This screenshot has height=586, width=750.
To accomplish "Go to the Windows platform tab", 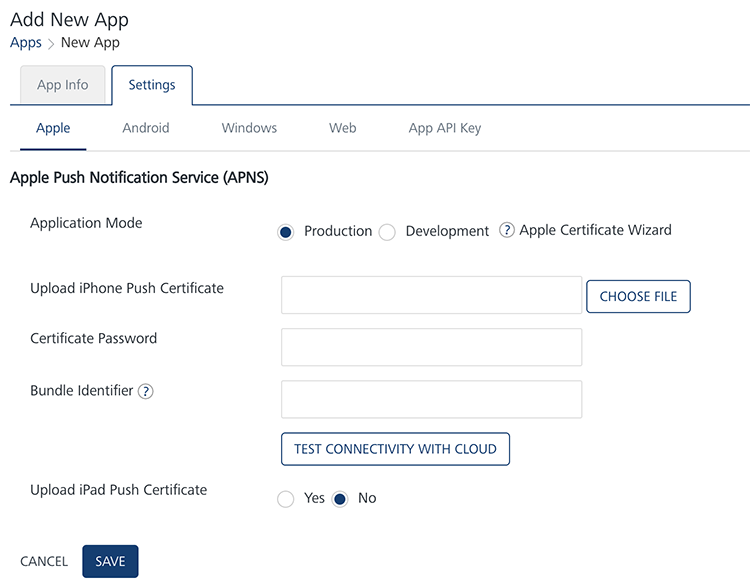I will 249,128.
